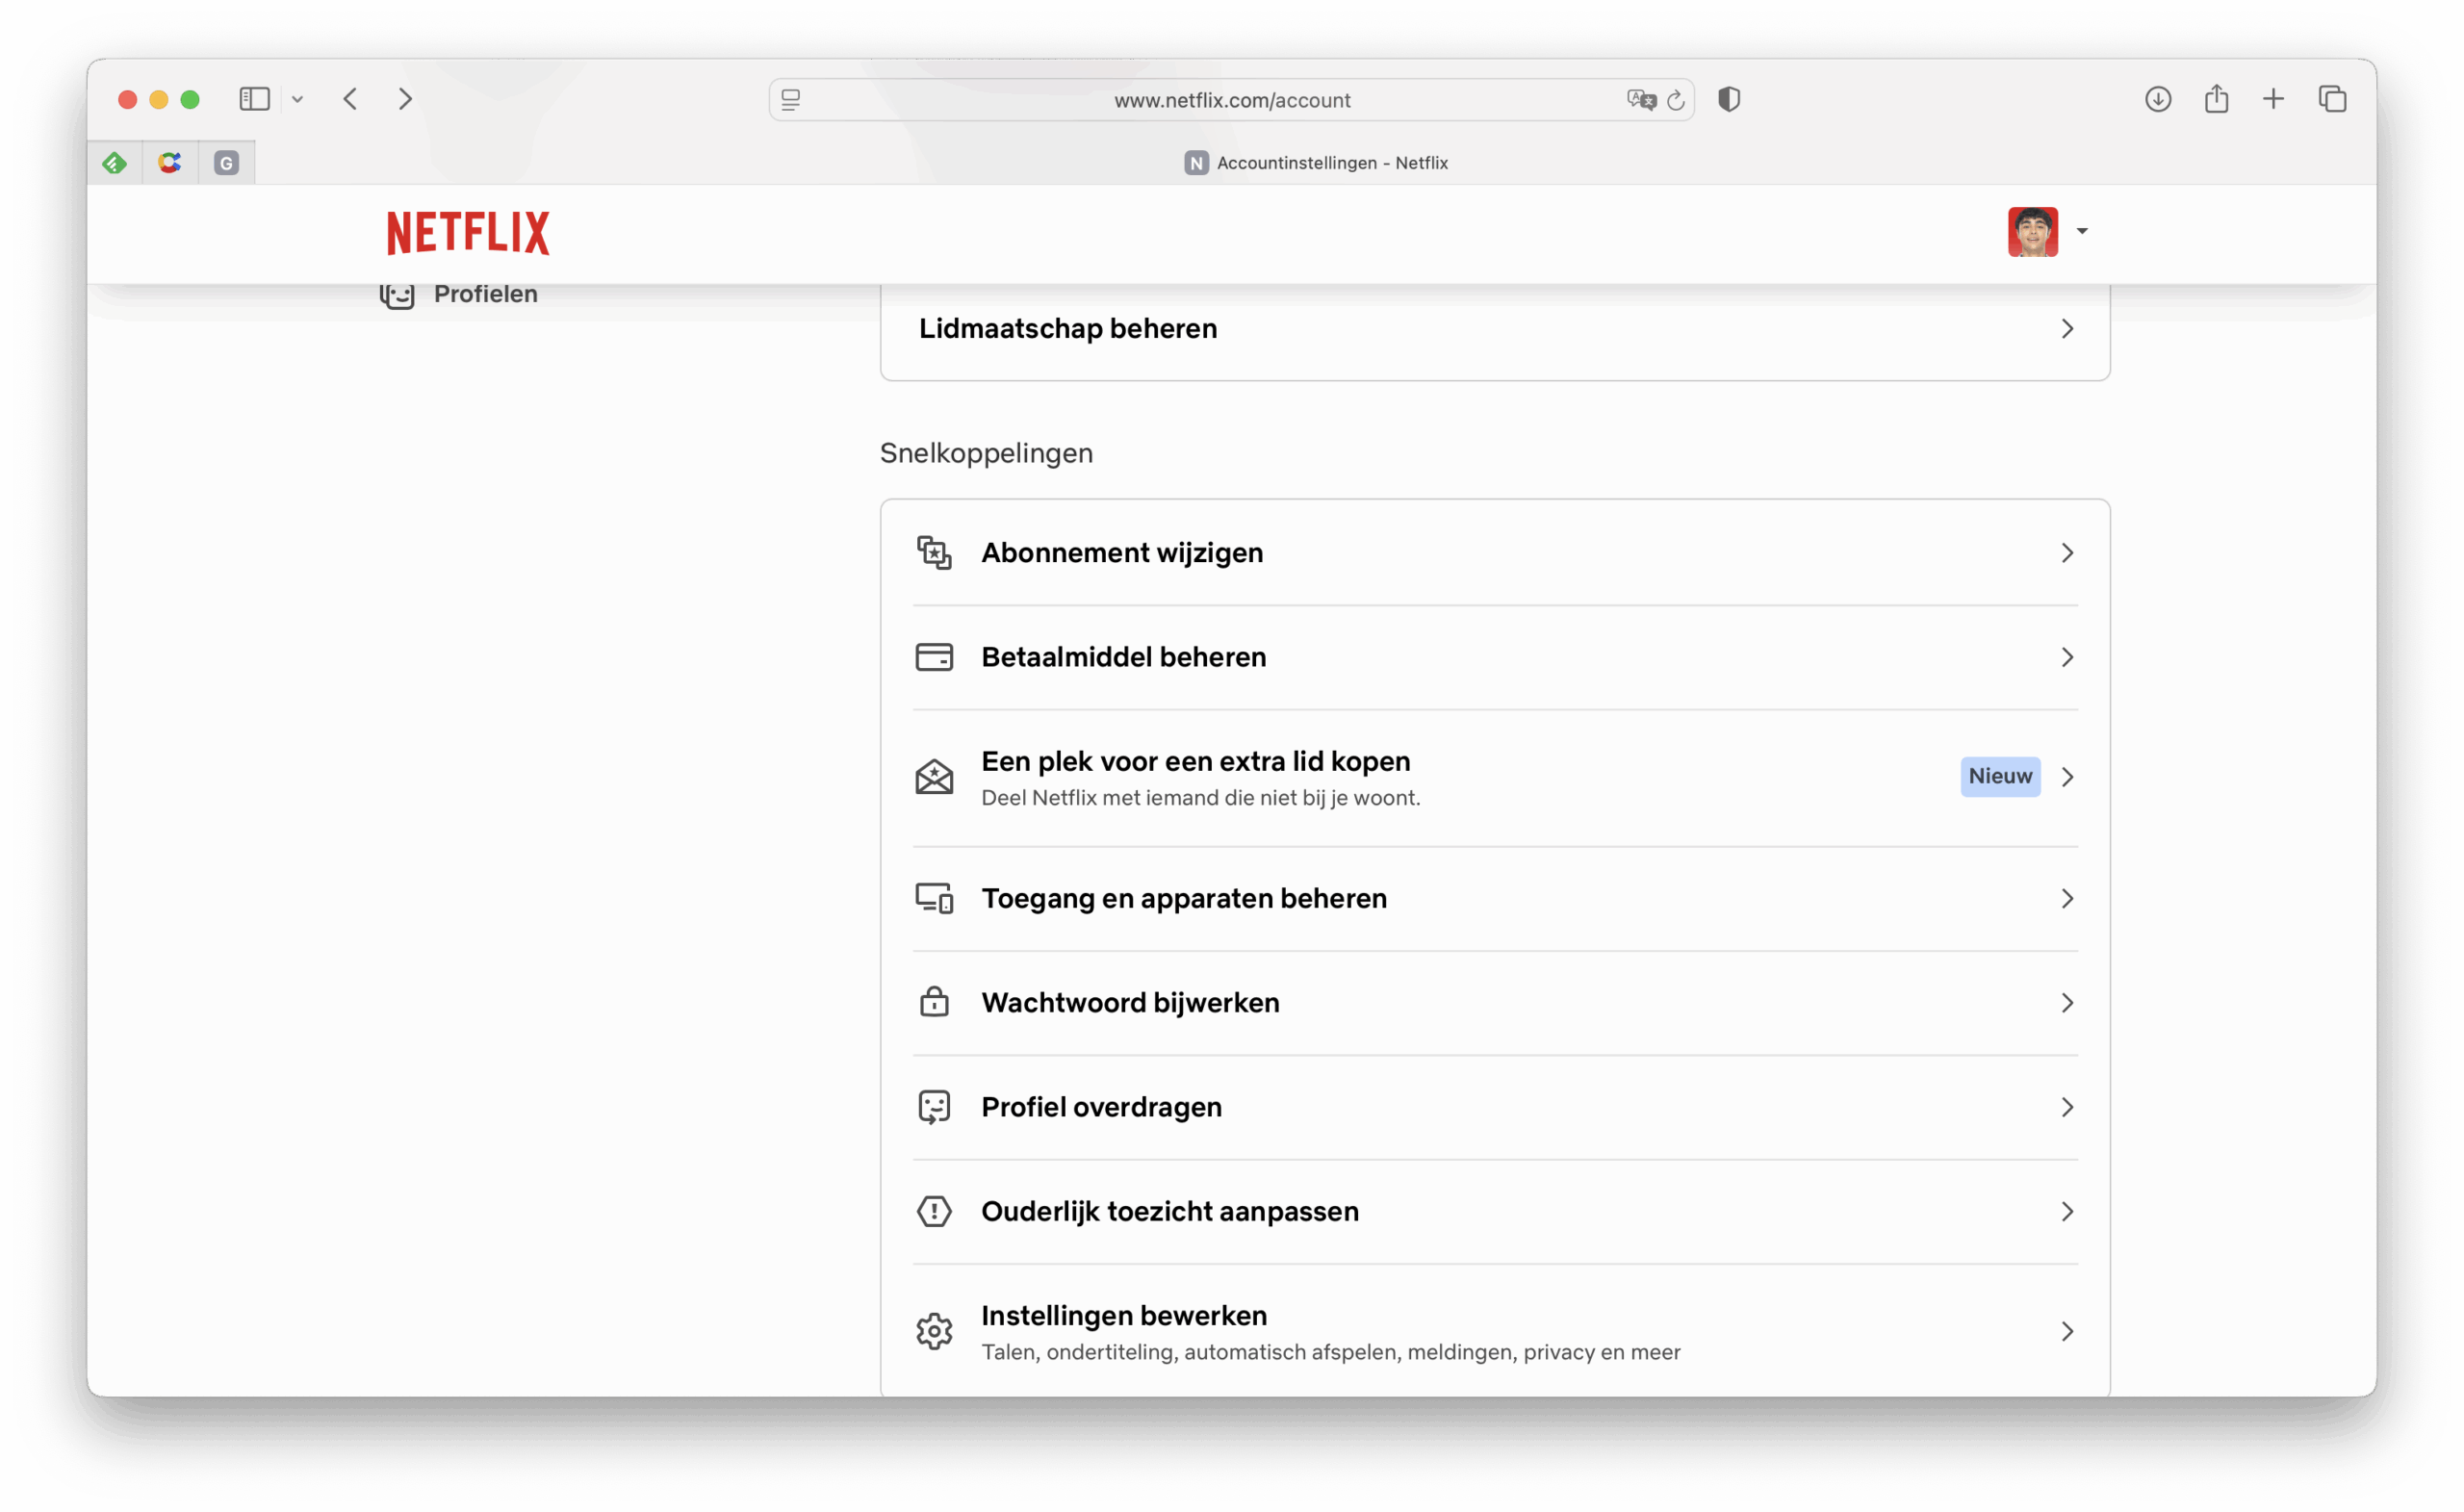The image size is (2464, 1512).
Task: Click chevron on extra lid kopen row
Action: point(2067,777)
